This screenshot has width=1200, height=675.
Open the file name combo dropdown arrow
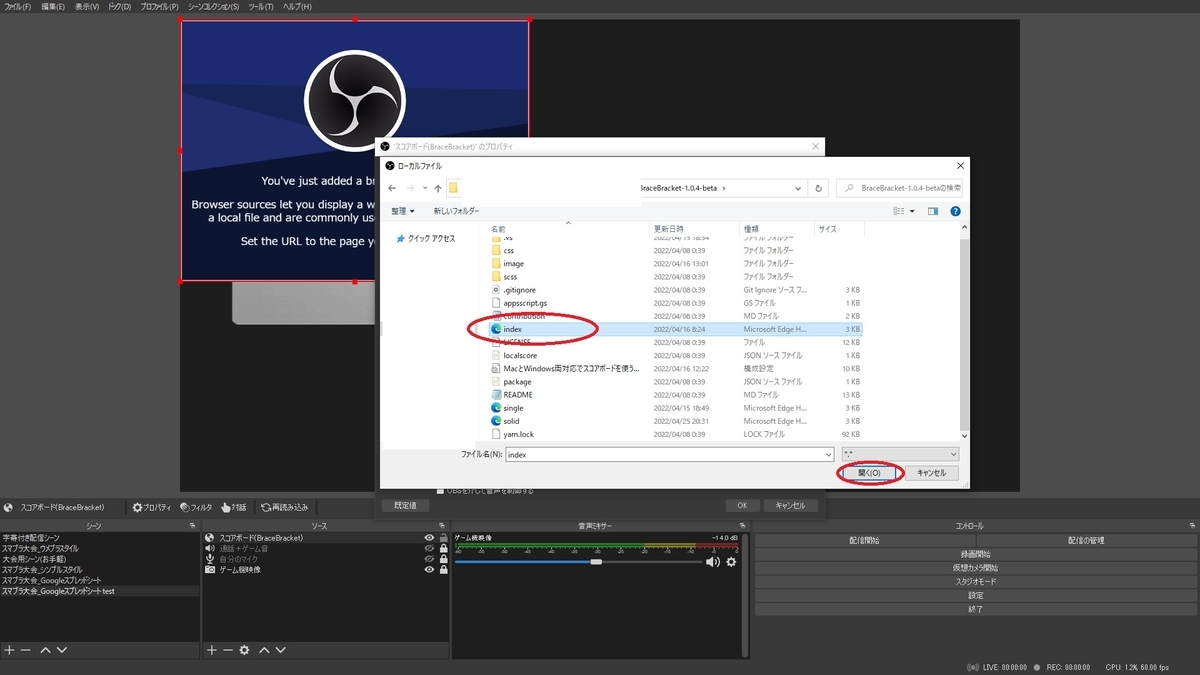(828, 454)
